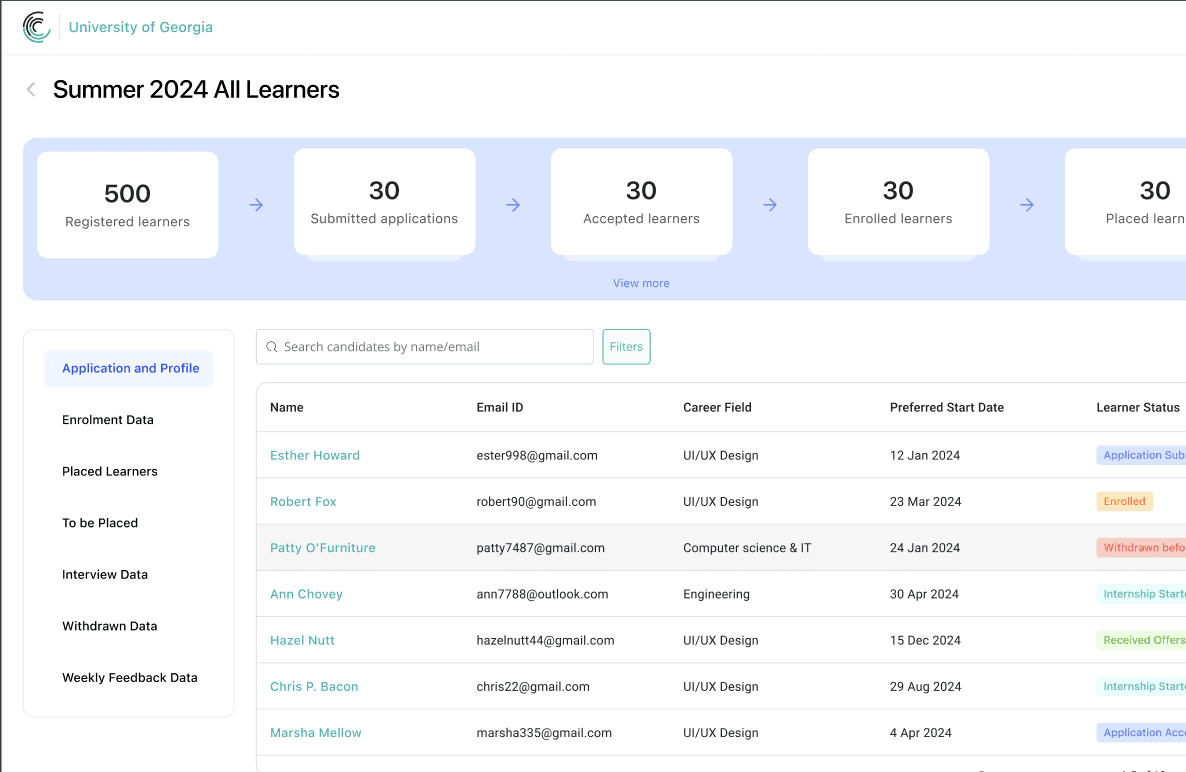Click the date 29 Aug 2024

point(925,687)
